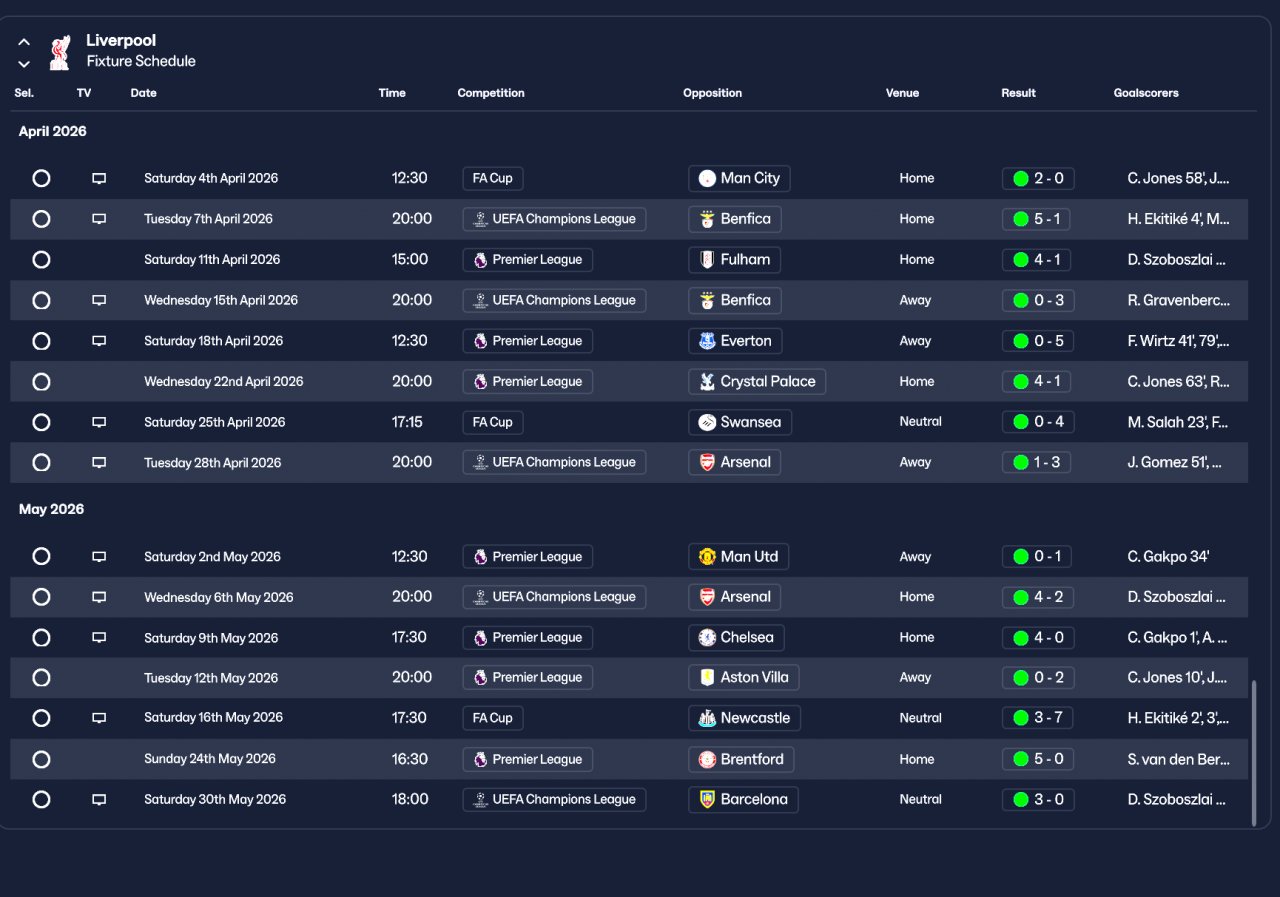The image size is (1280, 897).
Task: Click the Fulham club badge
Action: pyautogui.click(x=707, y=260)
